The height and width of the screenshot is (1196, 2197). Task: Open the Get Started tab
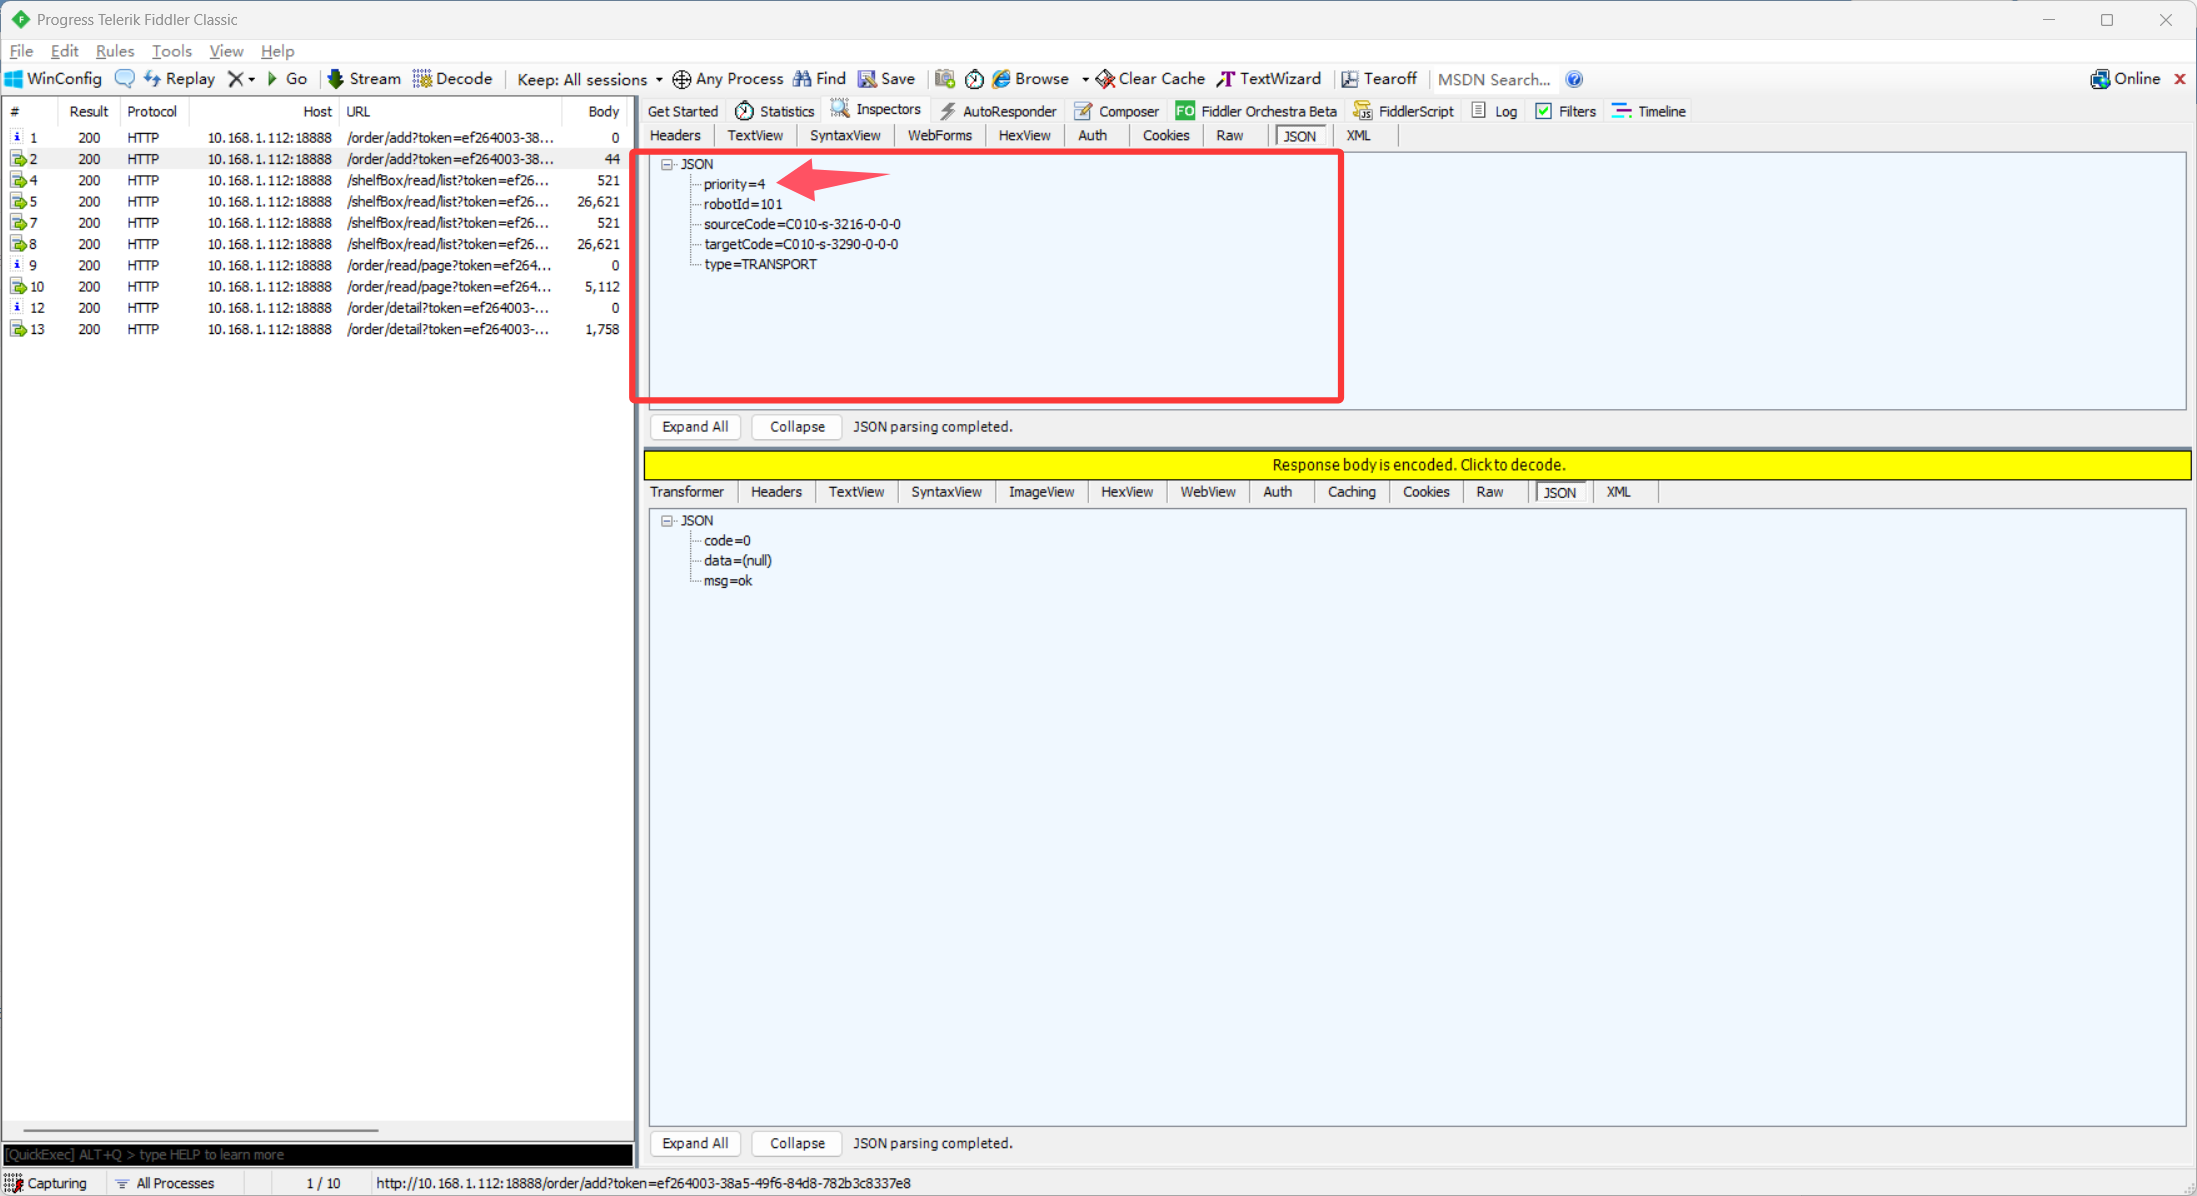coord(682,111)
